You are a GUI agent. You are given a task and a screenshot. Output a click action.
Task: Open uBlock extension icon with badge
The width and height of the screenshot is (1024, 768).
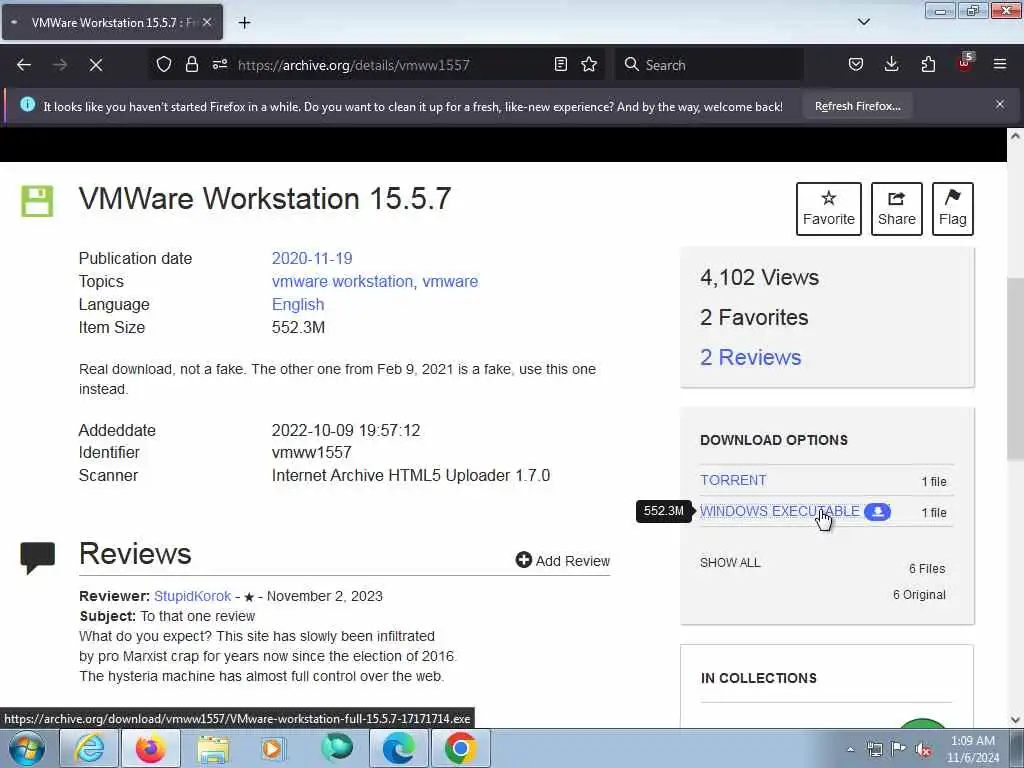(965, 63)
